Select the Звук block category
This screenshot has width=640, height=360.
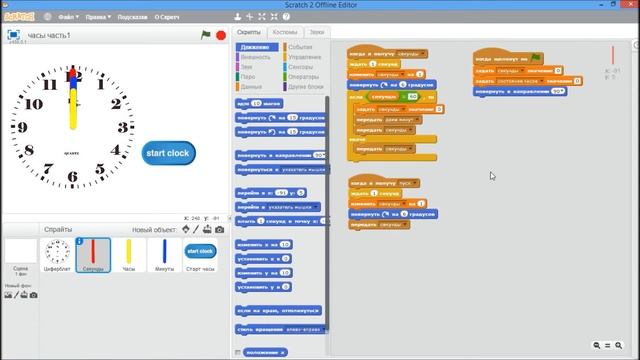(x=257, y=67)
